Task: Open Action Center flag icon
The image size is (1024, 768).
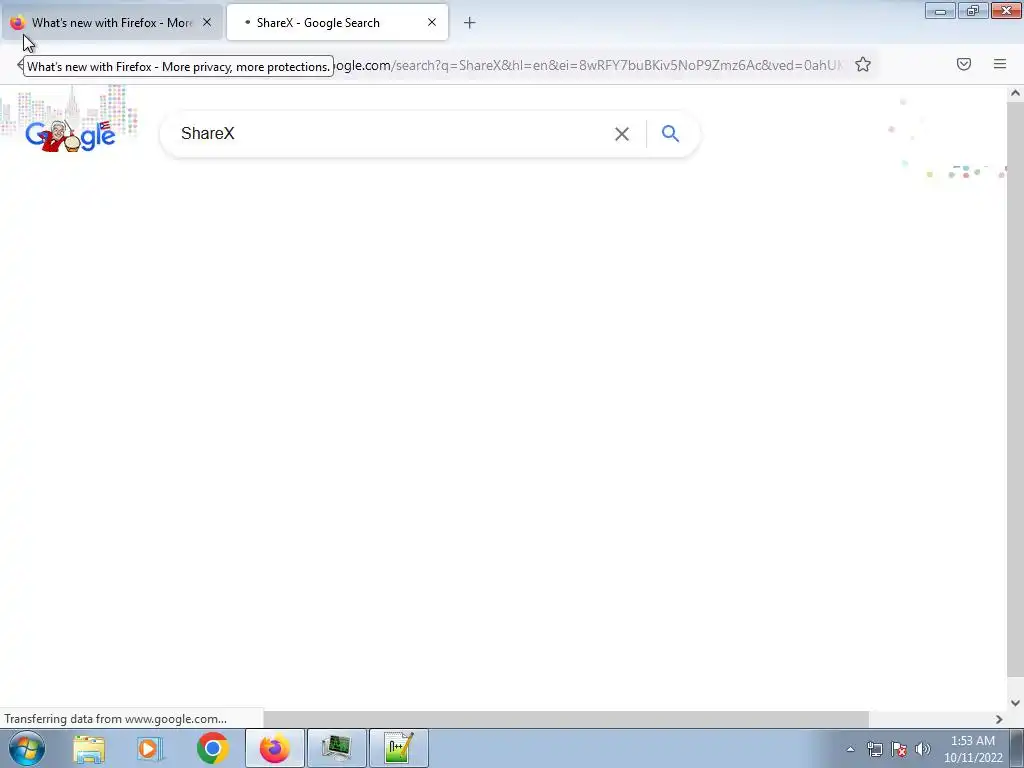Action: [x=899, y=749]
